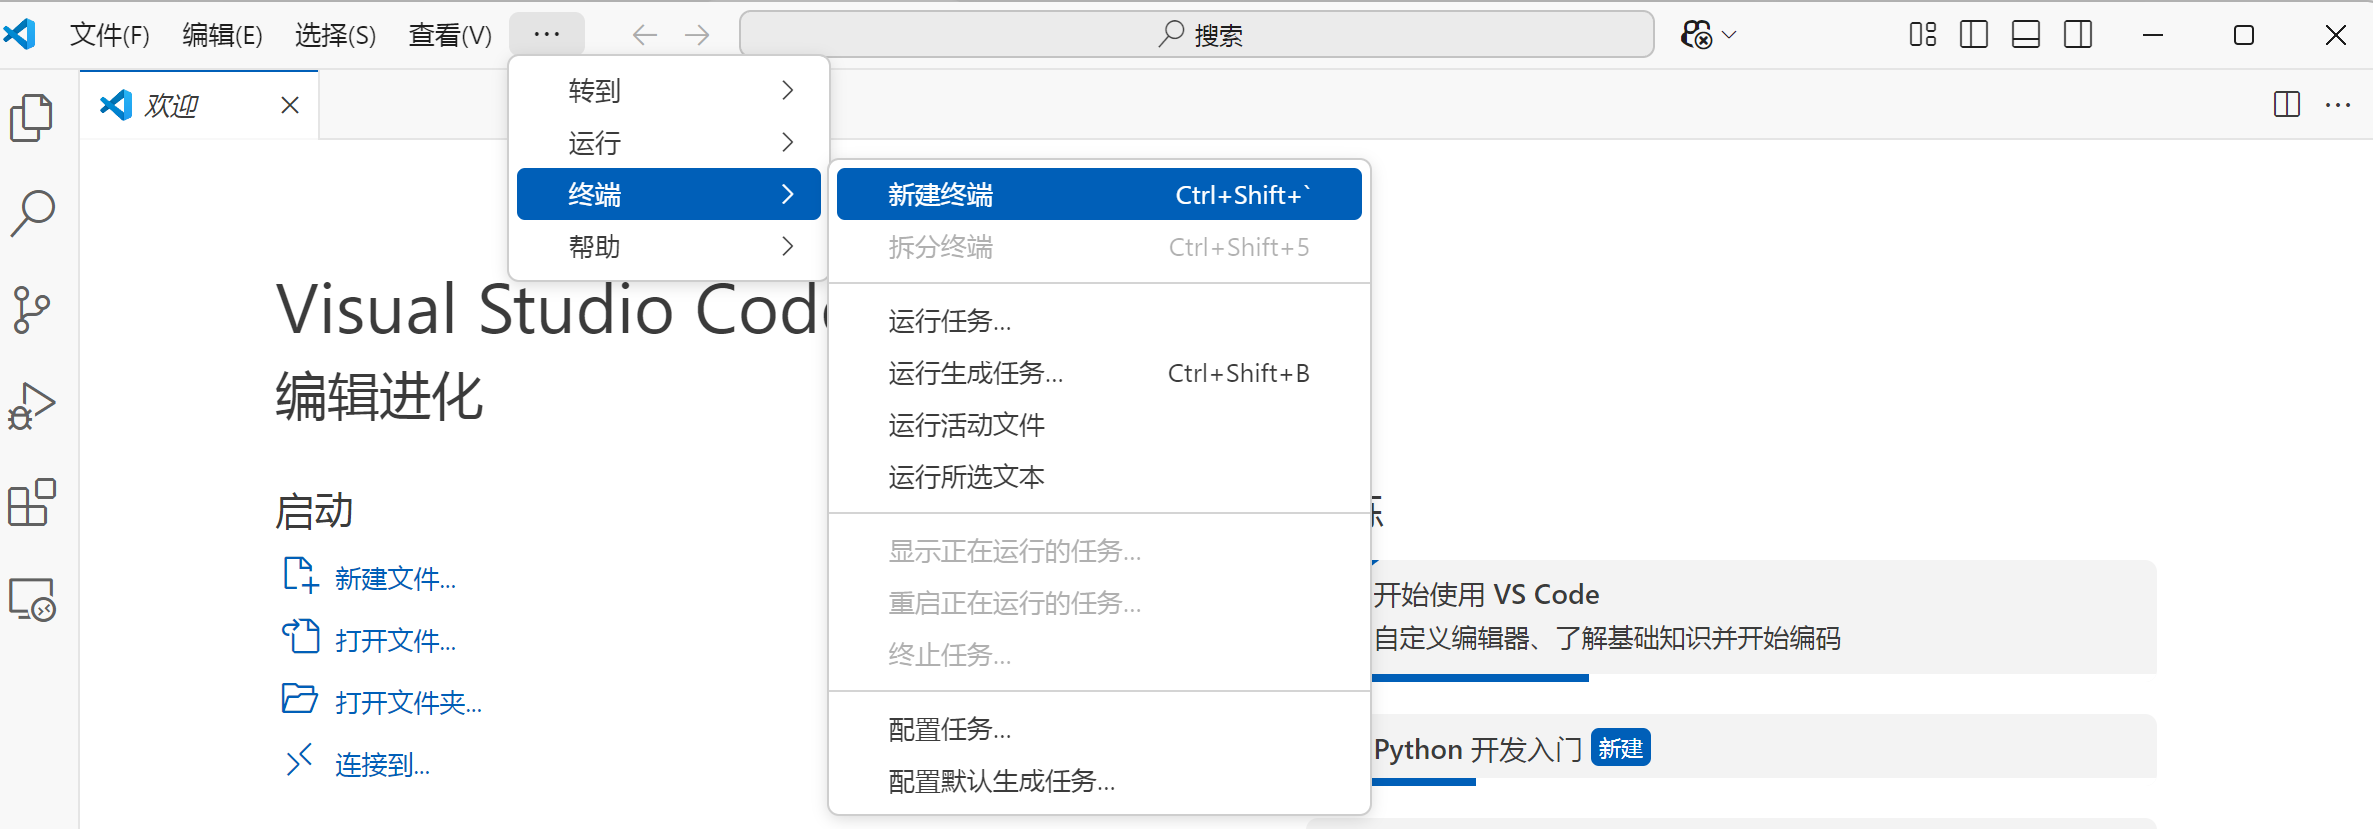Click the open file icon beside 打开文件
2373x829 pixels.
300,636
